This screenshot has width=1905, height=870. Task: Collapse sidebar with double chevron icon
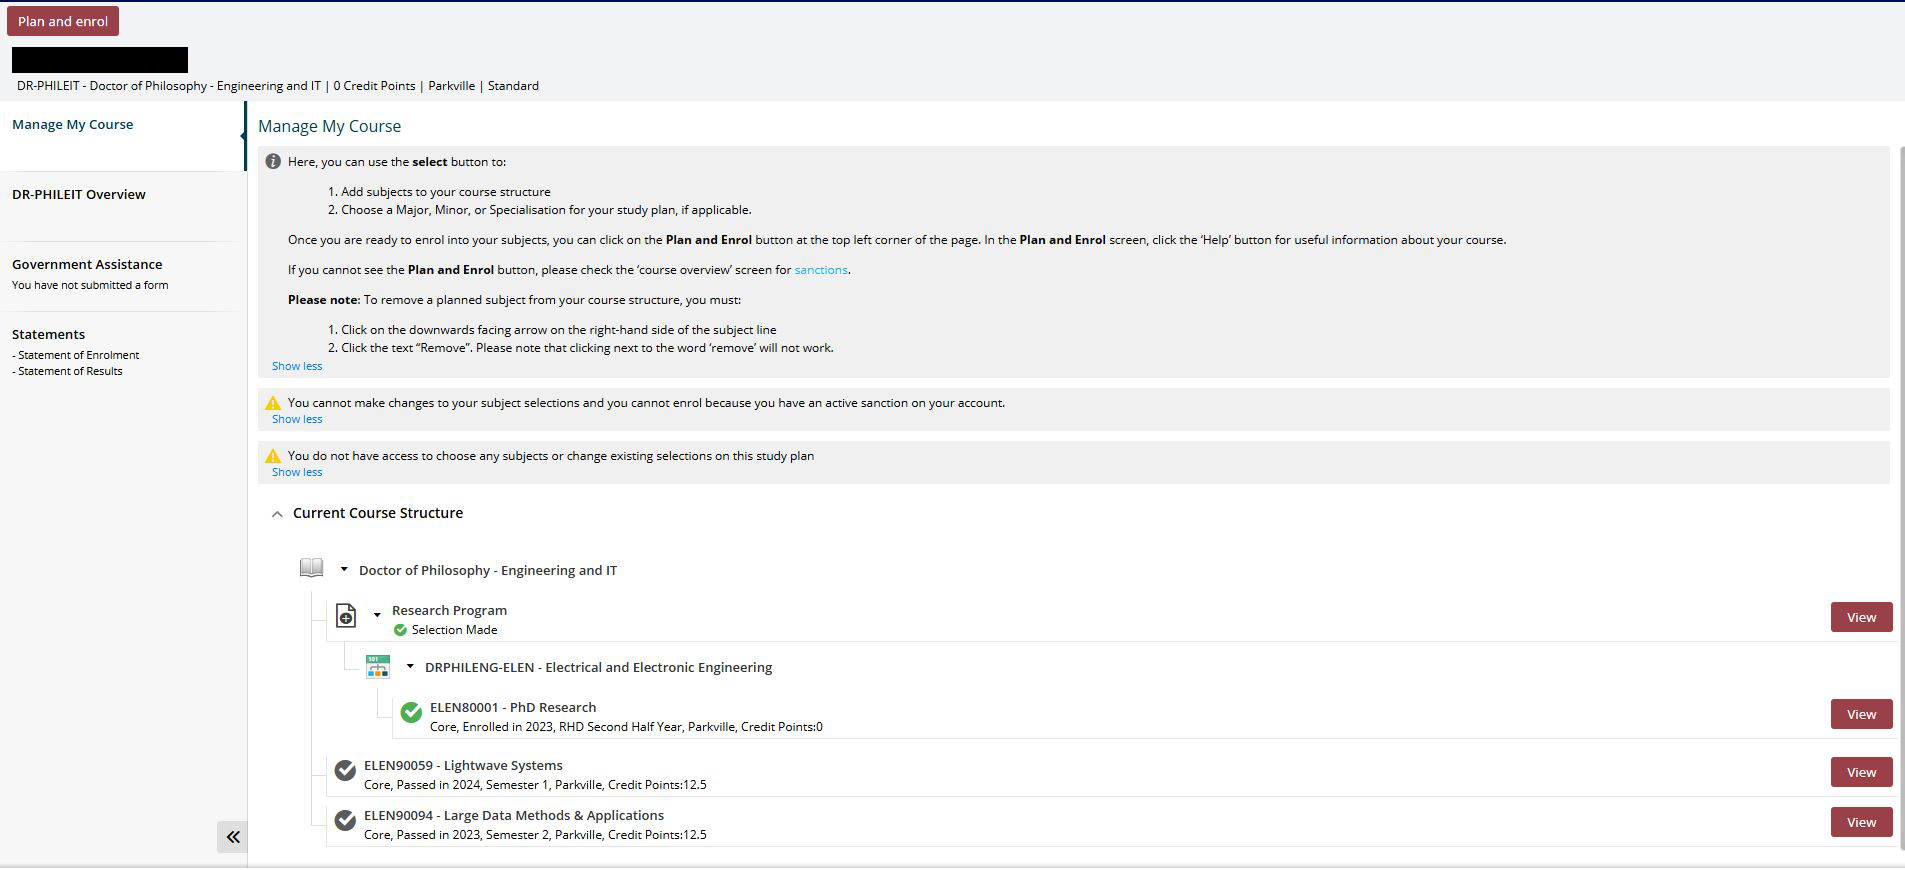click(232, 837)
